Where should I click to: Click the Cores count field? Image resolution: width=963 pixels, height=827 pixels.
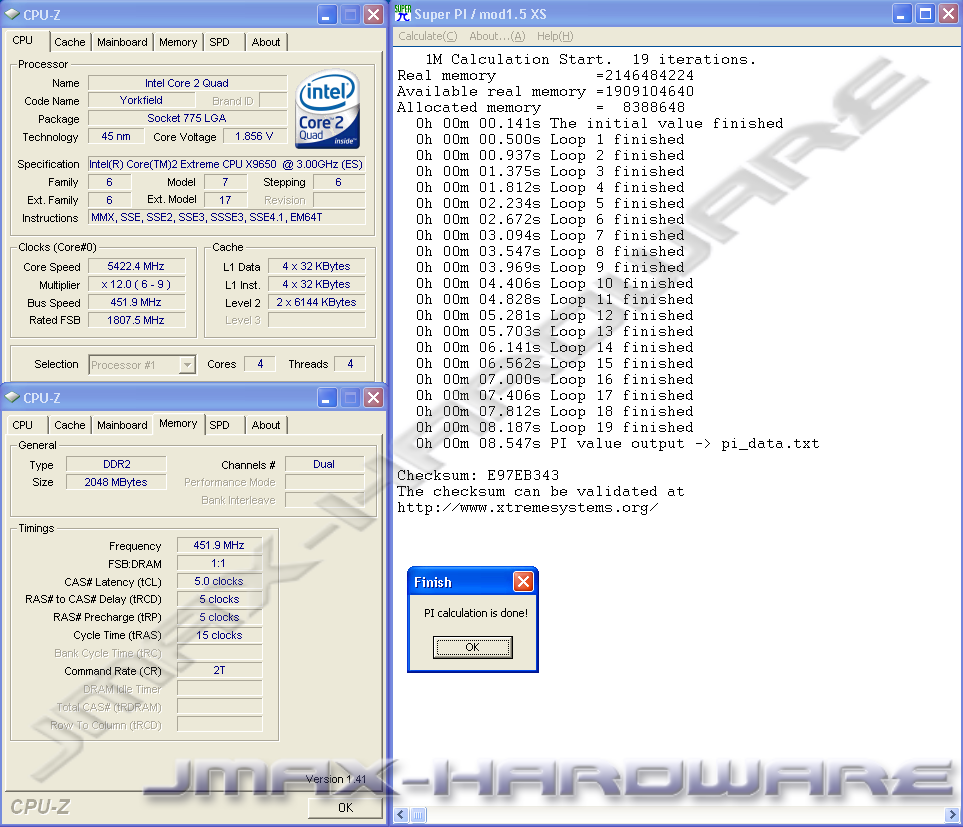click(x=260, y=364)
